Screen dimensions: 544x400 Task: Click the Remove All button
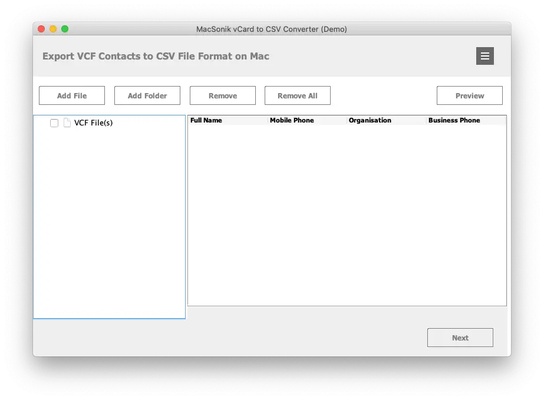297,95
